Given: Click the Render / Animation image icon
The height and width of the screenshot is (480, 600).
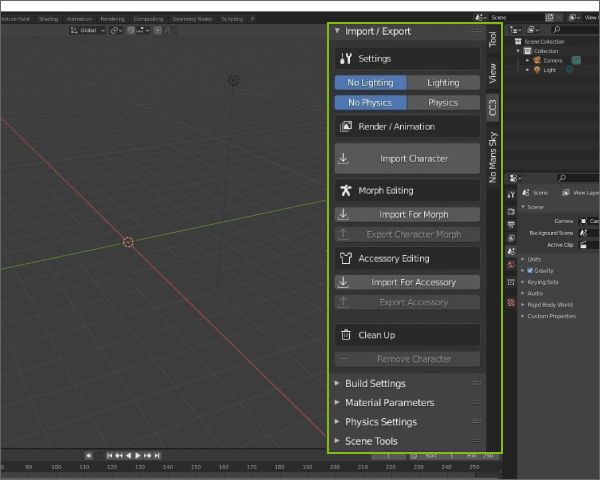Looking at the screenshot, I should point(346,126).
